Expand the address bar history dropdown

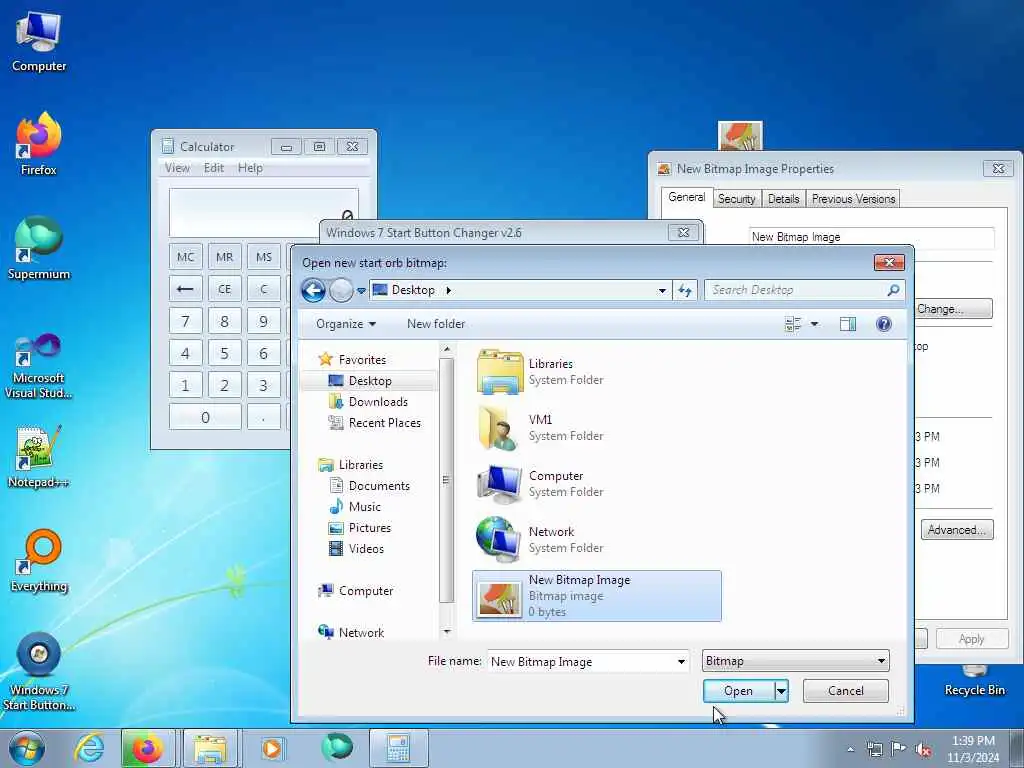[662, 291]
